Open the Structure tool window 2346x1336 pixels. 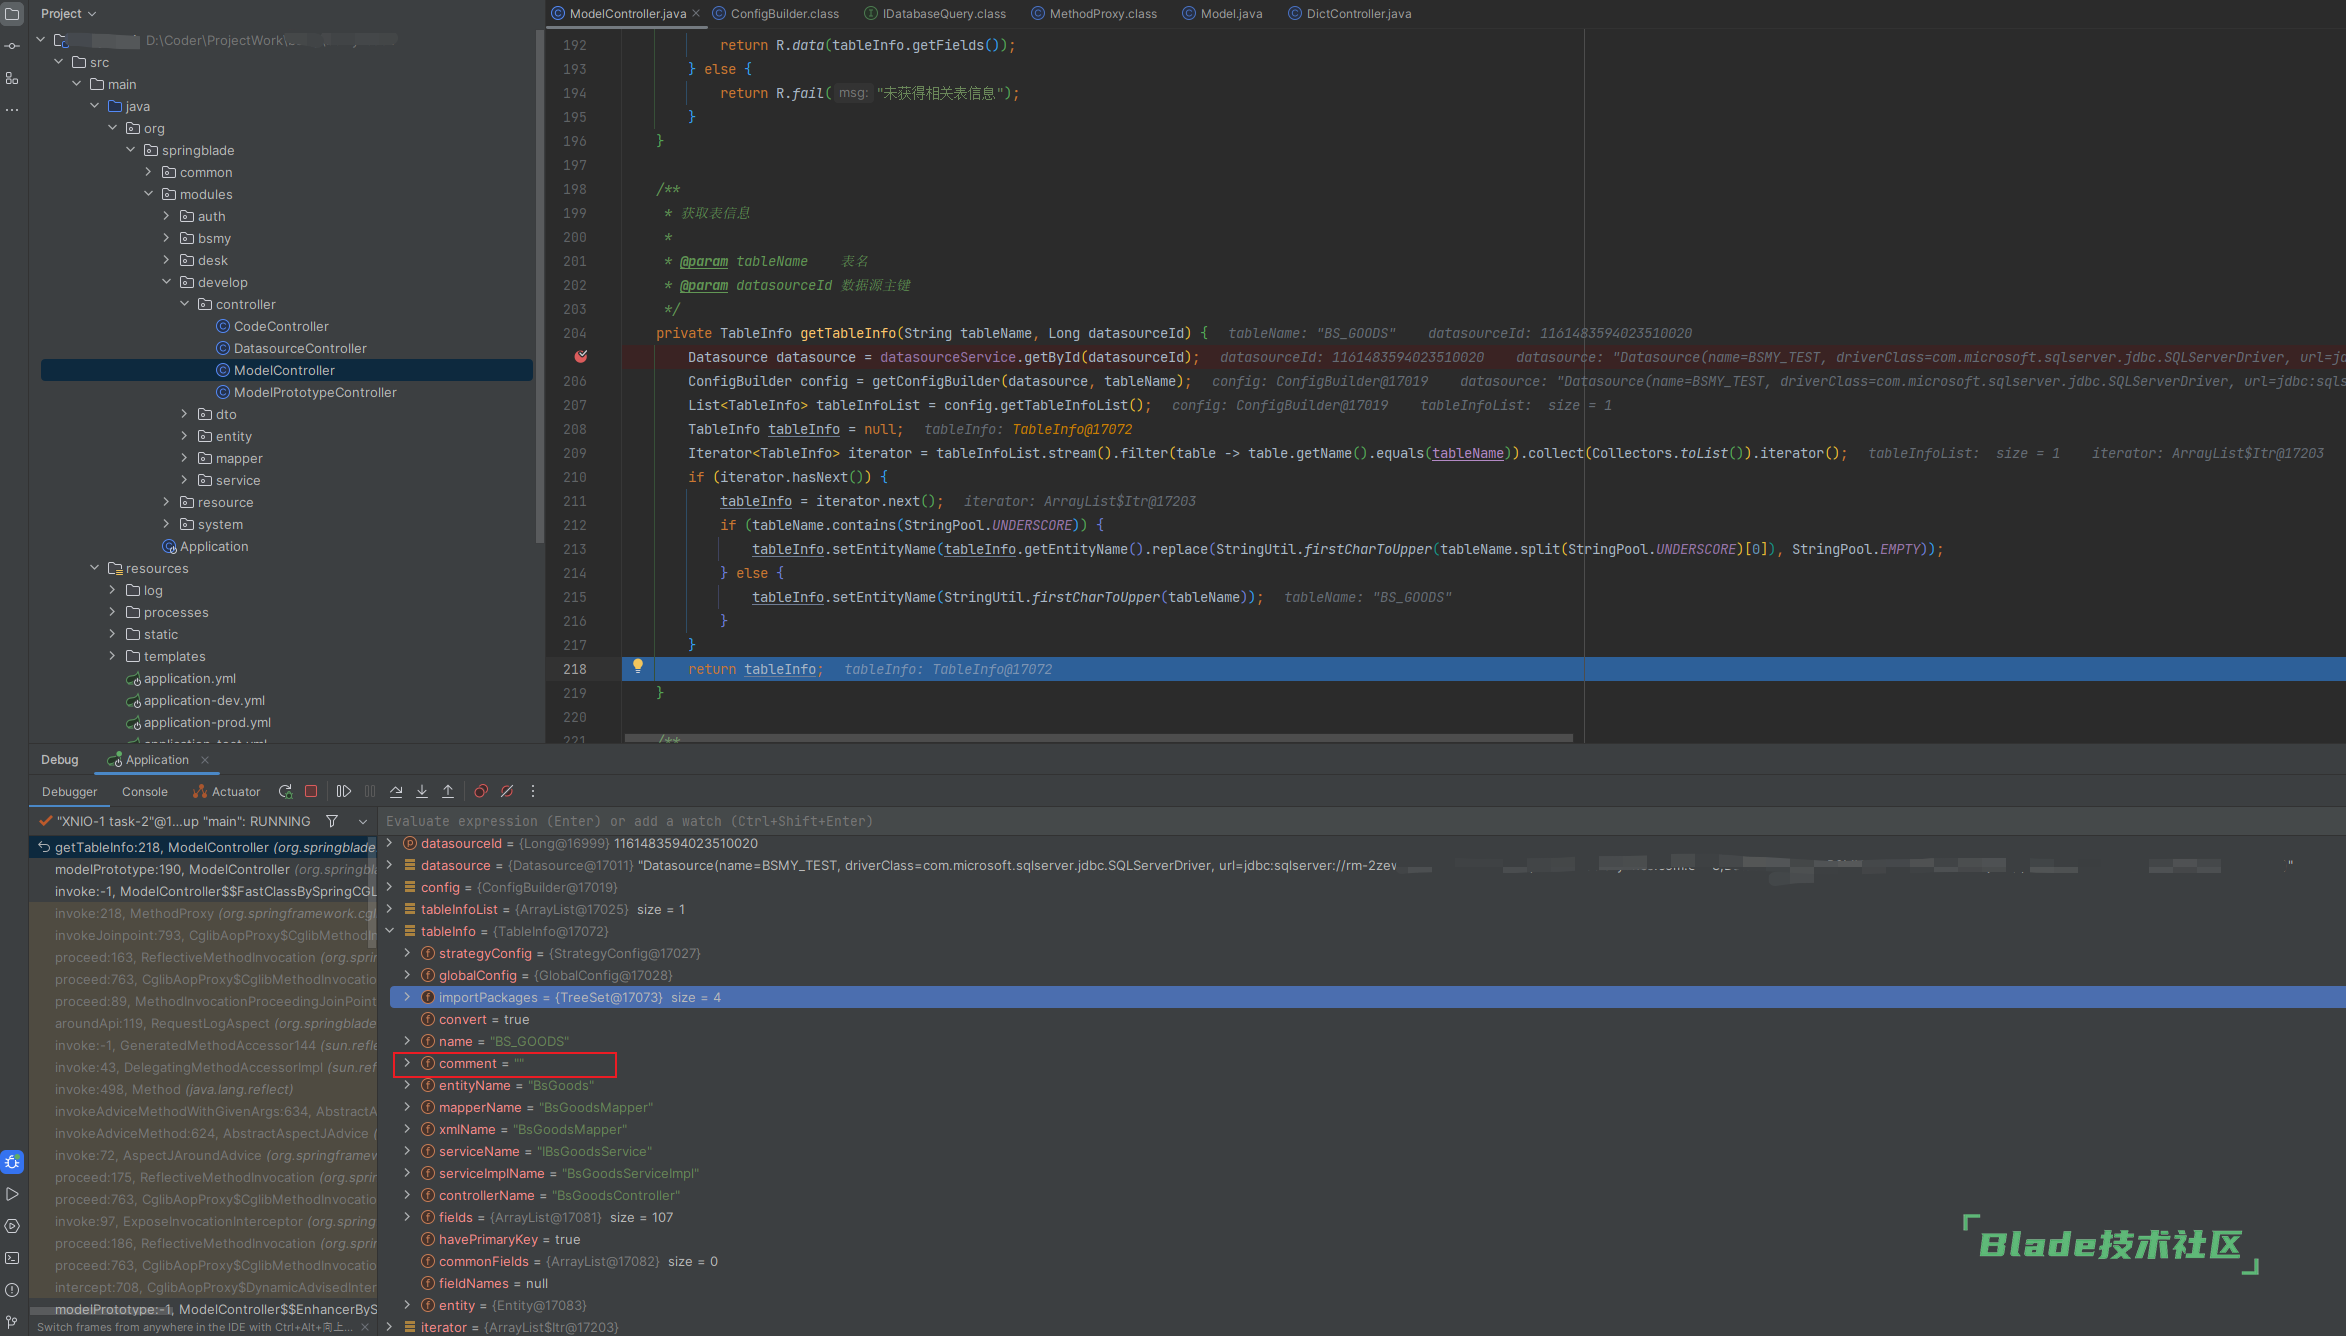point(12,78)
